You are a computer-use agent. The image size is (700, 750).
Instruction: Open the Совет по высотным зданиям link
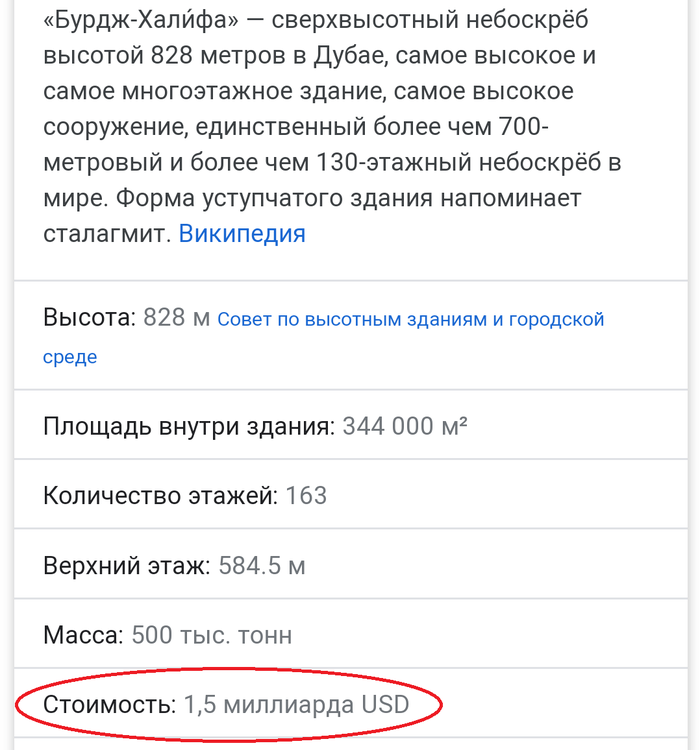(410, 320)
